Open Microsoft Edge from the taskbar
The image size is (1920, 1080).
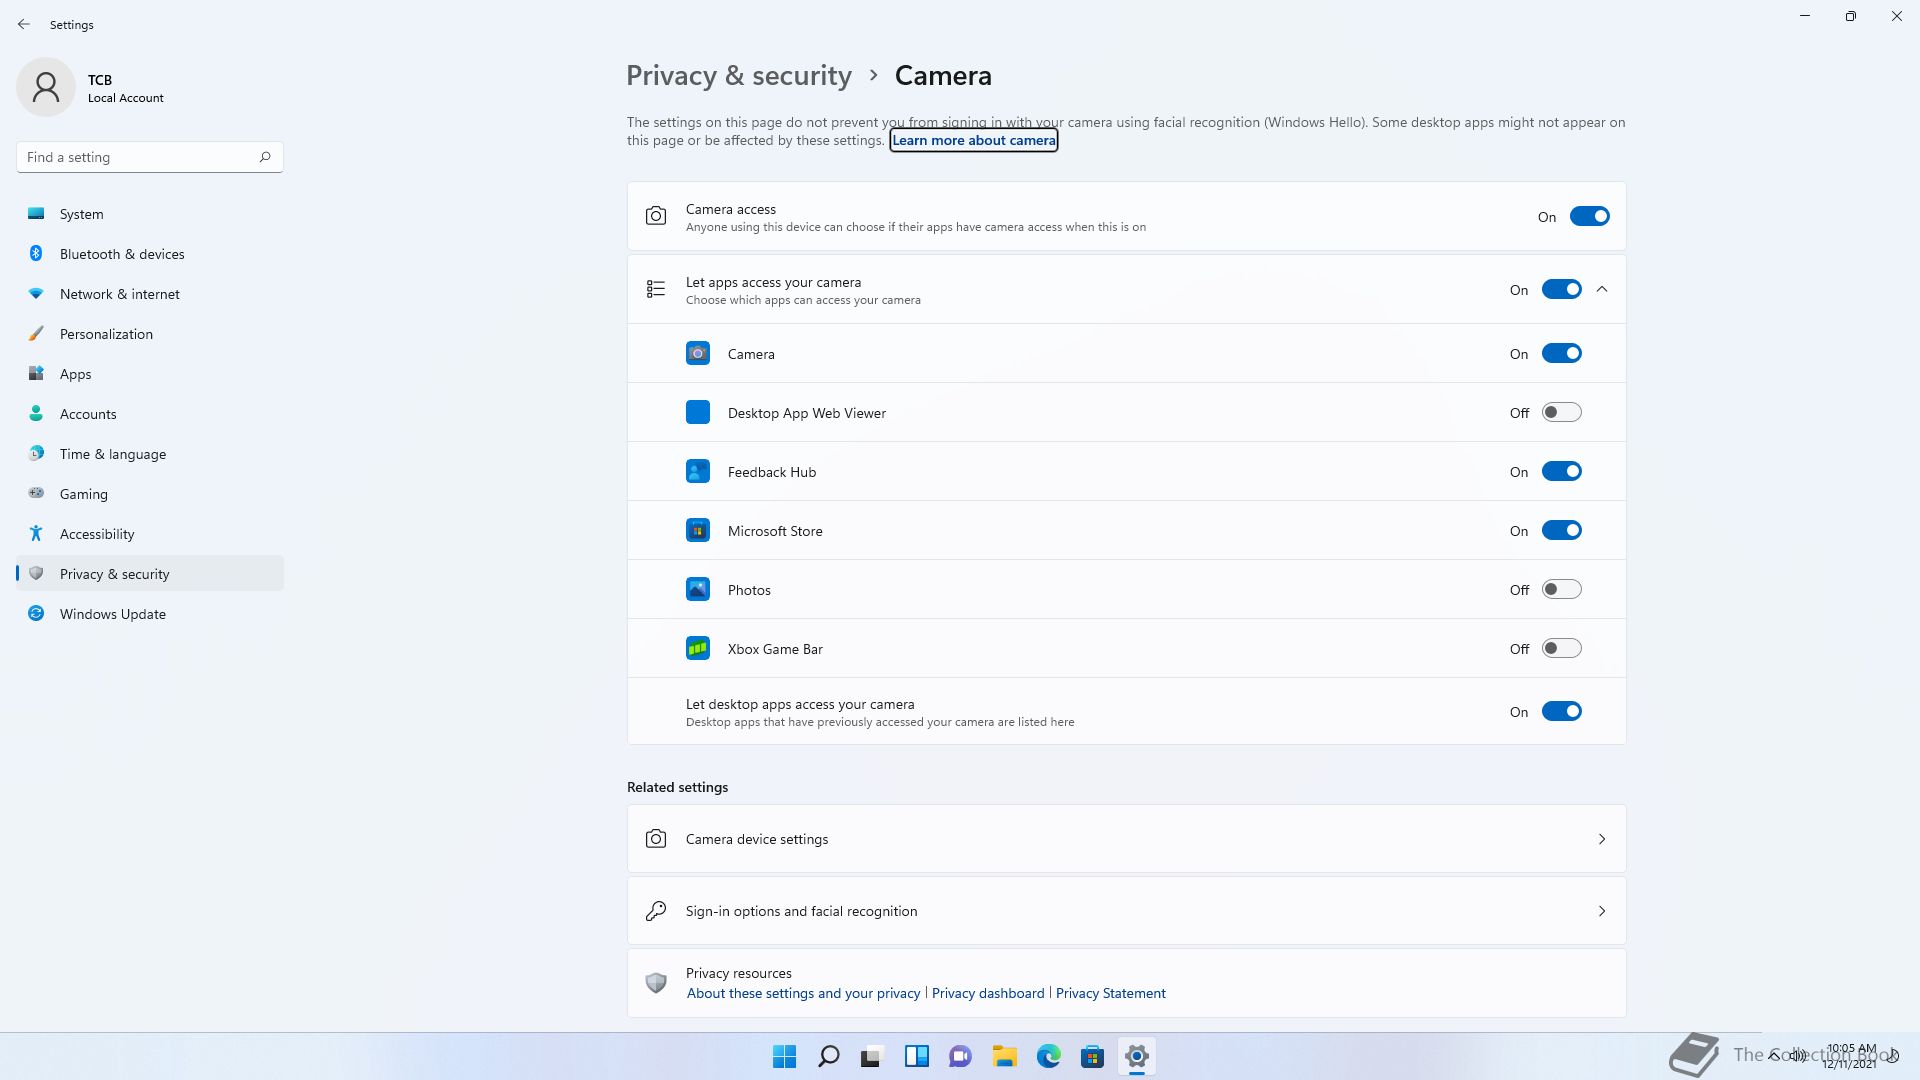click(1048, 1056)
